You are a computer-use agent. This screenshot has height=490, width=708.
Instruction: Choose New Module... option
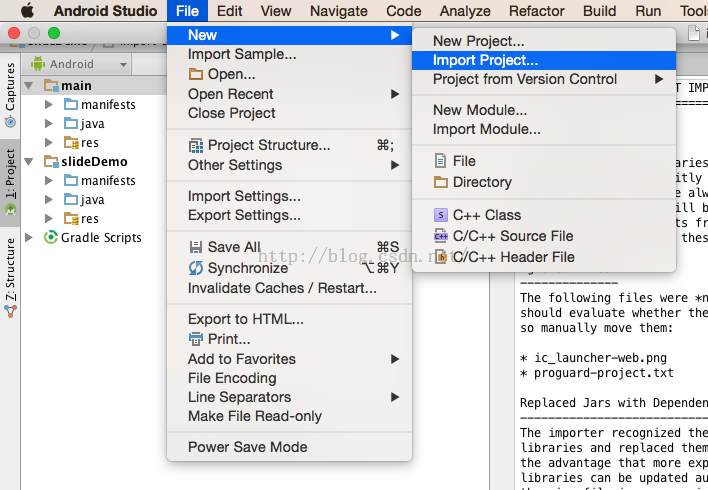pyautogui.click(x=544, y=110)
